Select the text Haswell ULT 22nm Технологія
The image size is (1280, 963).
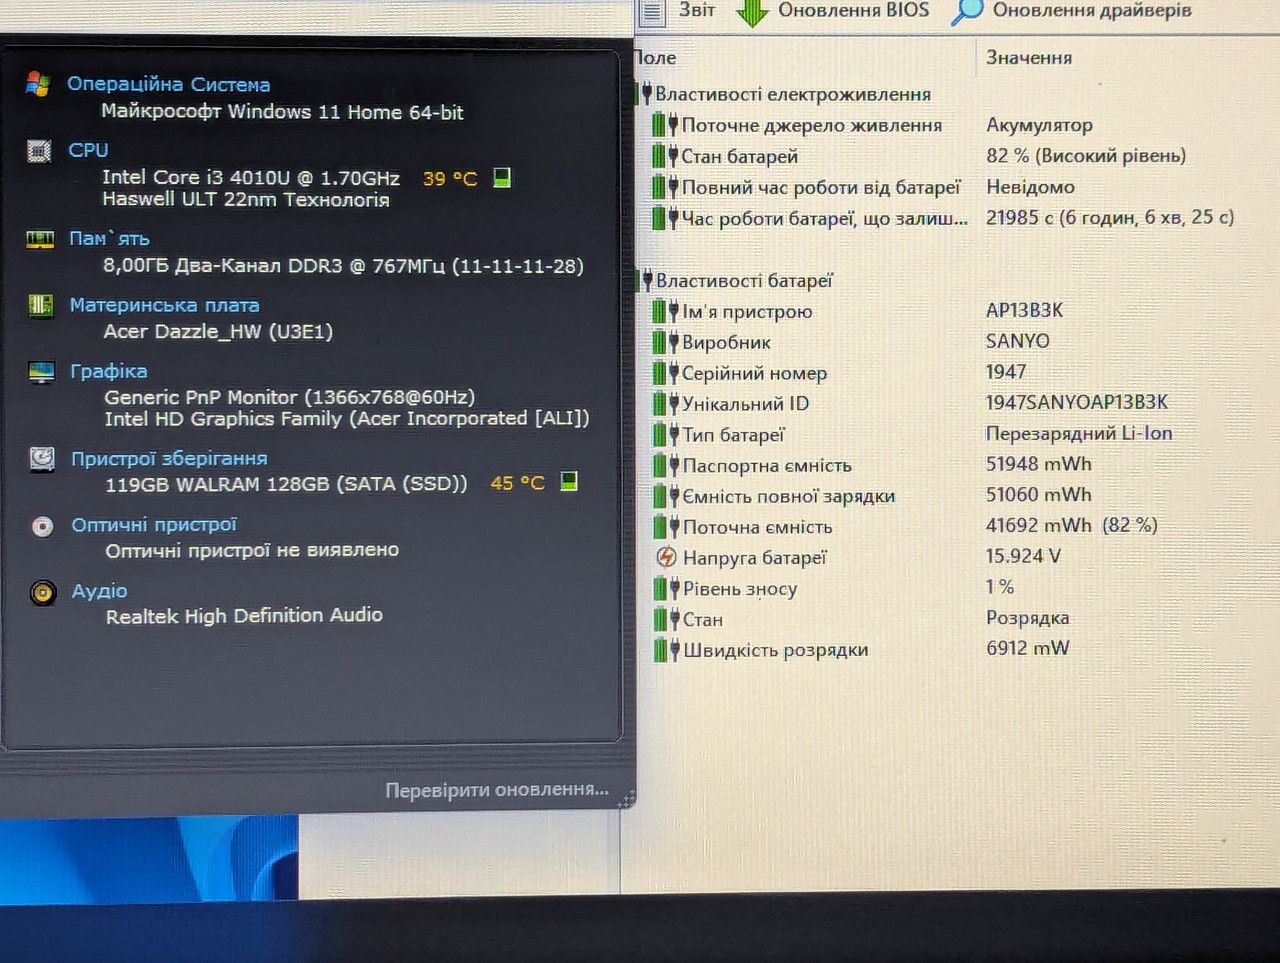pos(246,200)
